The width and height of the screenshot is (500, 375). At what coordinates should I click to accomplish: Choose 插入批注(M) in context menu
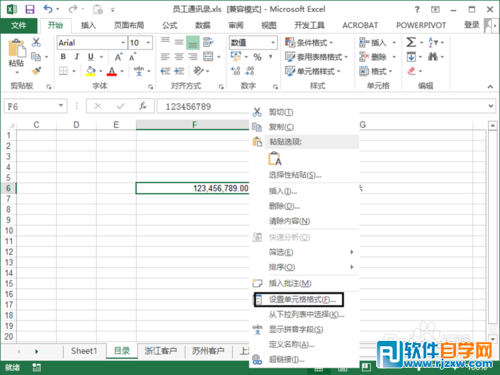click(x=290, y=283)
